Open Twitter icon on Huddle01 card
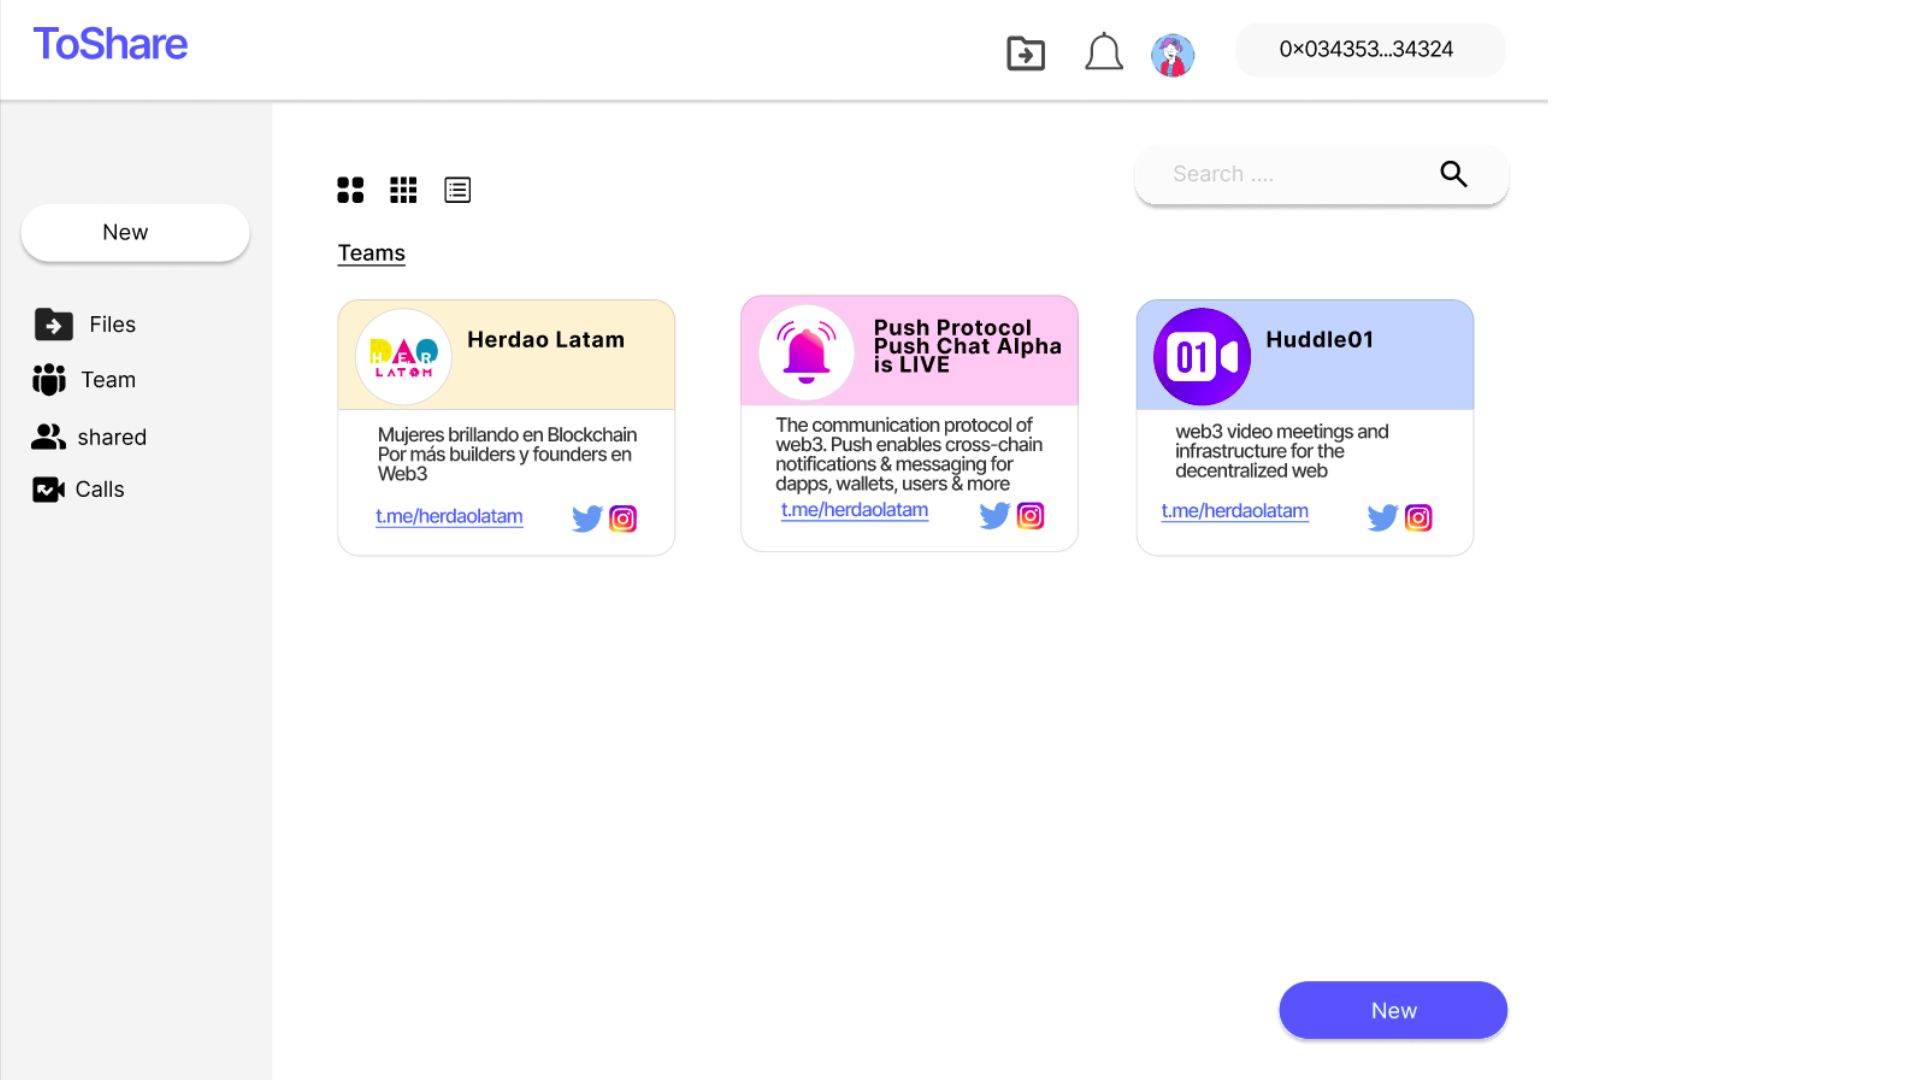The image size is (1920, 1080). coord(1382,517)
